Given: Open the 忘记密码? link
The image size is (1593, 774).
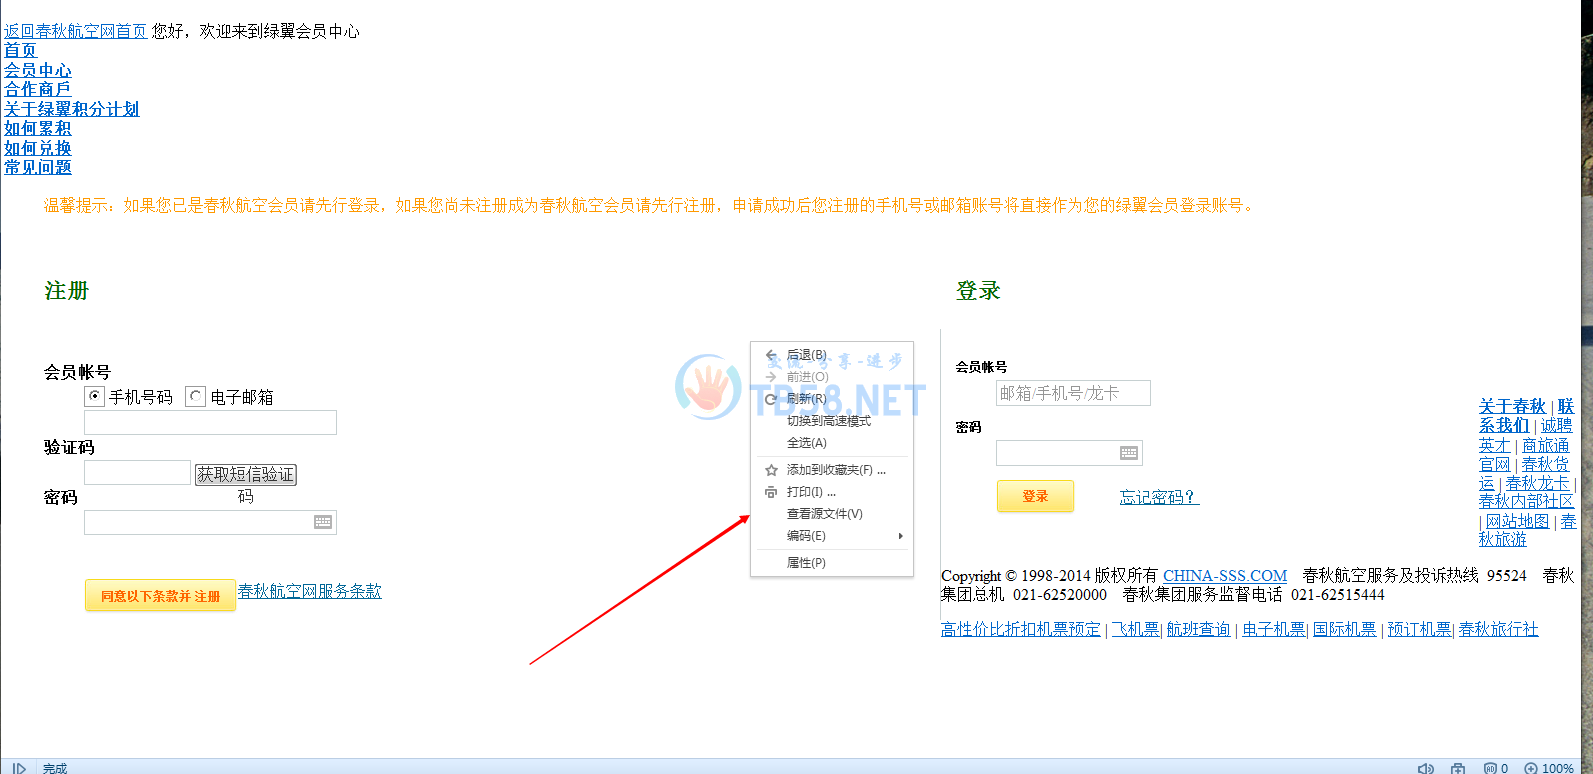Looking at the screenshot, I should pos(1159,497).
